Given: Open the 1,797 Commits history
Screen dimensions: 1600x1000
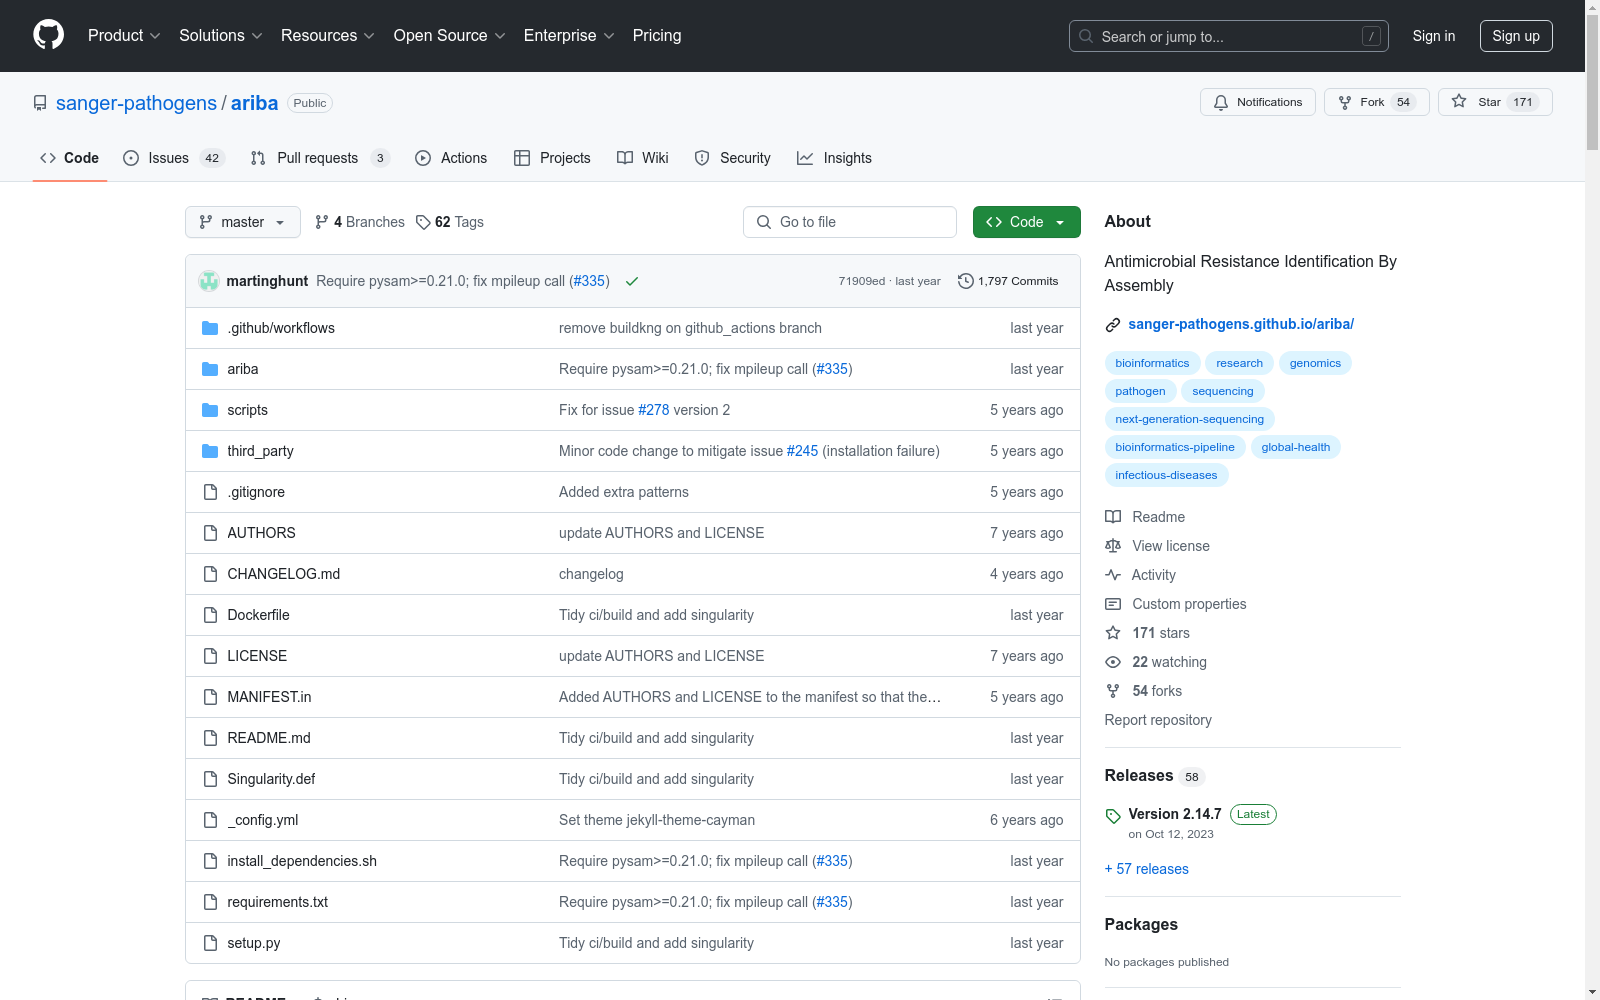Looking at the screenshot, I should tap(1008, 281).
